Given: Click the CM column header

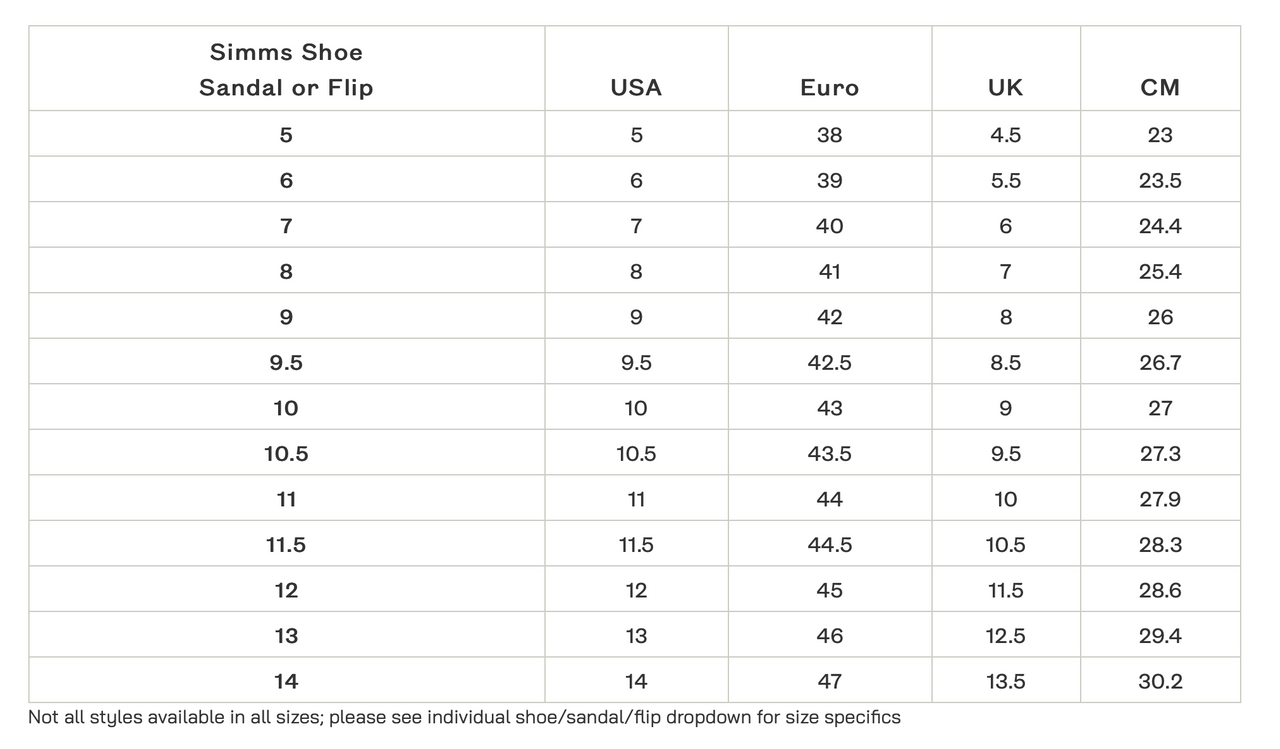Looking at the screenshot, I should [1160, 88].
